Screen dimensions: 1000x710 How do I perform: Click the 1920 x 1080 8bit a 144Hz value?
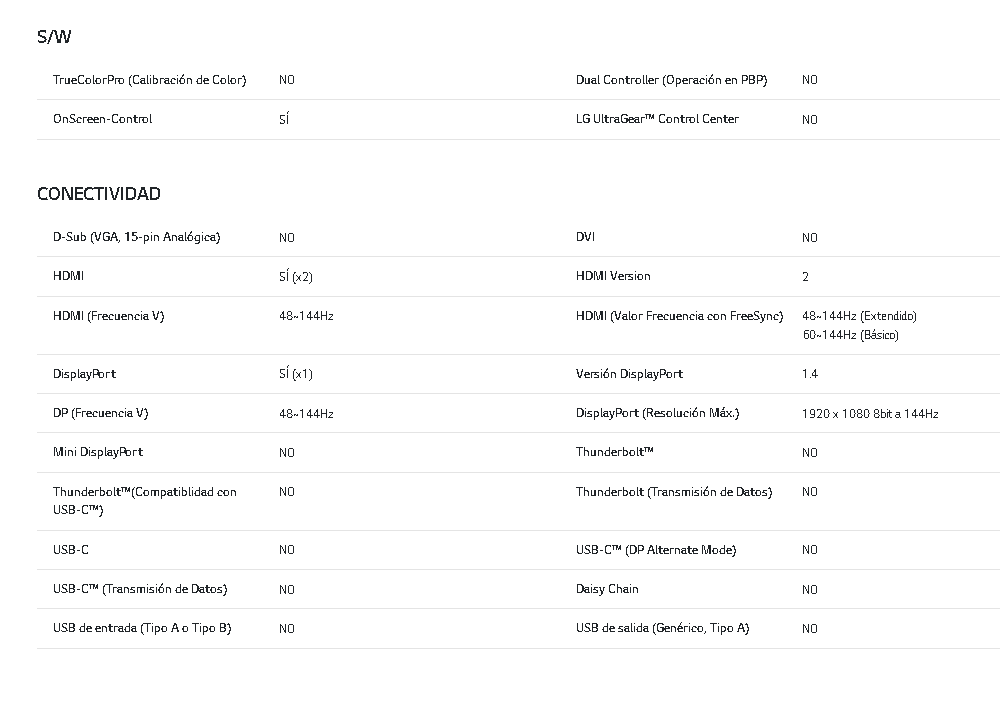click(x=870, y=413)
